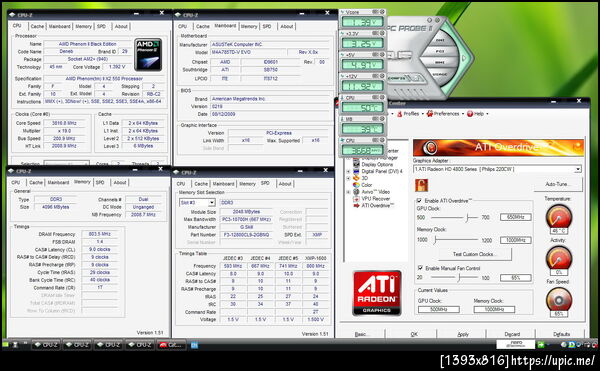Switch to About tab in the CPU-Z Memory window
The width and height of the screenshot is (600, 371).
pos(120,182)
